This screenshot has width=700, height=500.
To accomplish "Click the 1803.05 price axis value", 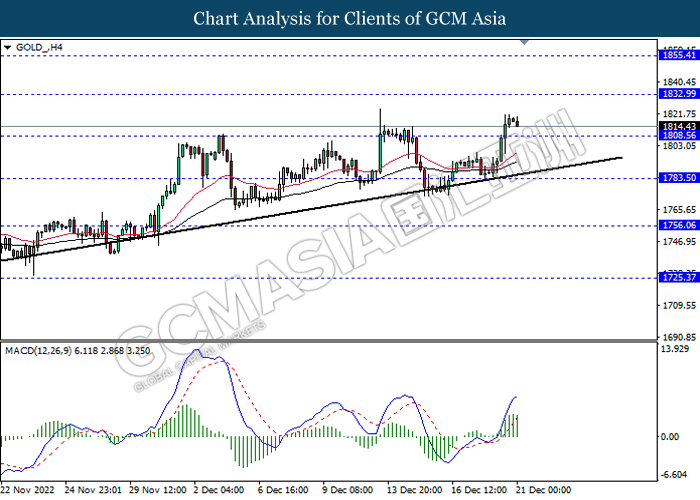I will pyautogui.click(x=679, y=146).
